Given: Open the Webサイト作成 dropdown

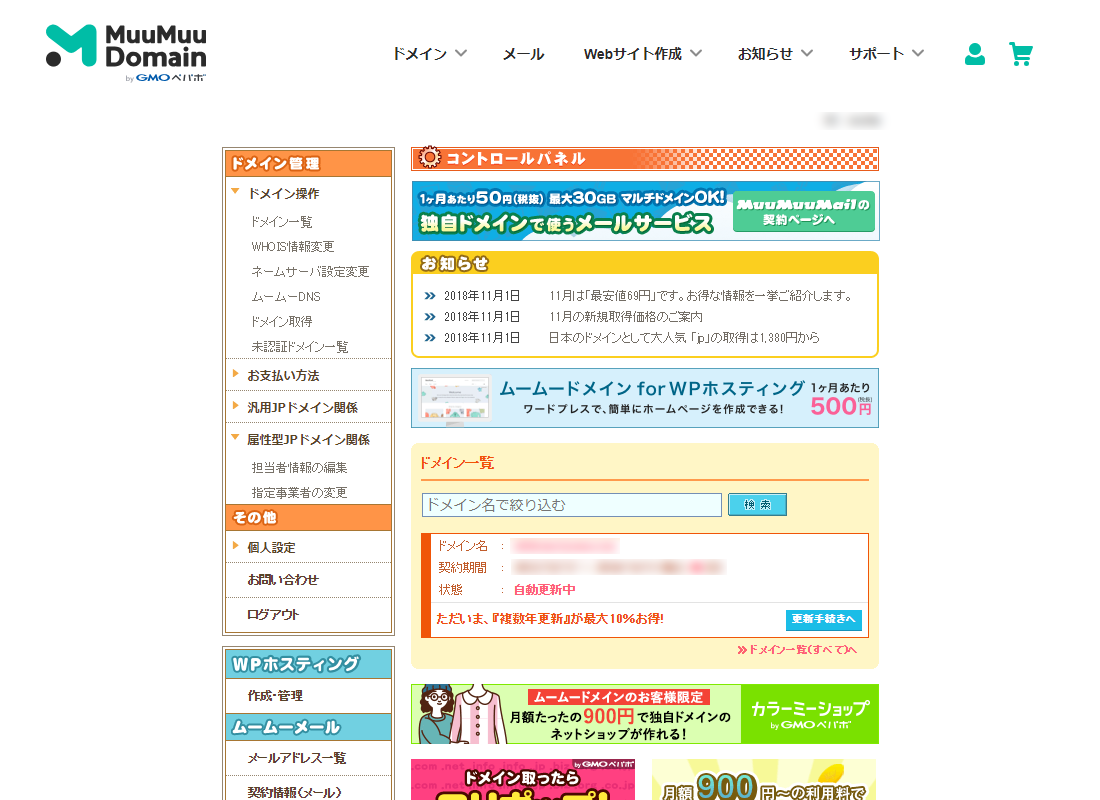Looking at the screenshot, I should click(x=642, y=54).
